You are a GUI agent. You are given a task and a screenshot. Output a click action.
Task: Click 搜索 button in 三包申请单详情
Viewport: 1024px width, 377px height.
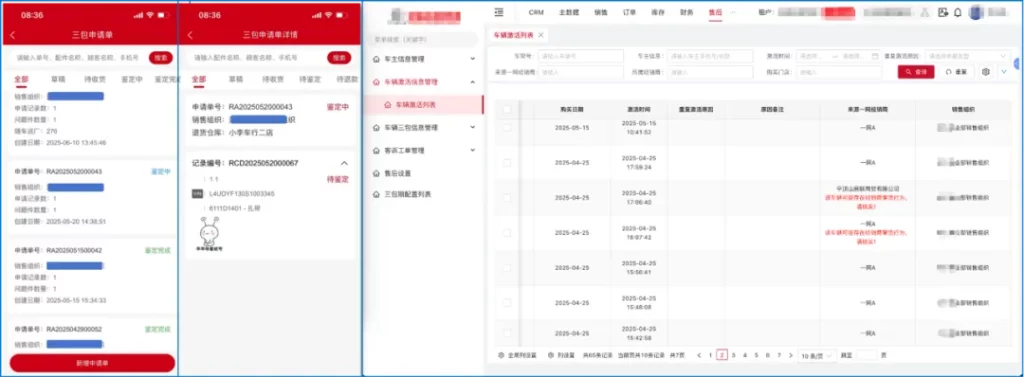339,57
